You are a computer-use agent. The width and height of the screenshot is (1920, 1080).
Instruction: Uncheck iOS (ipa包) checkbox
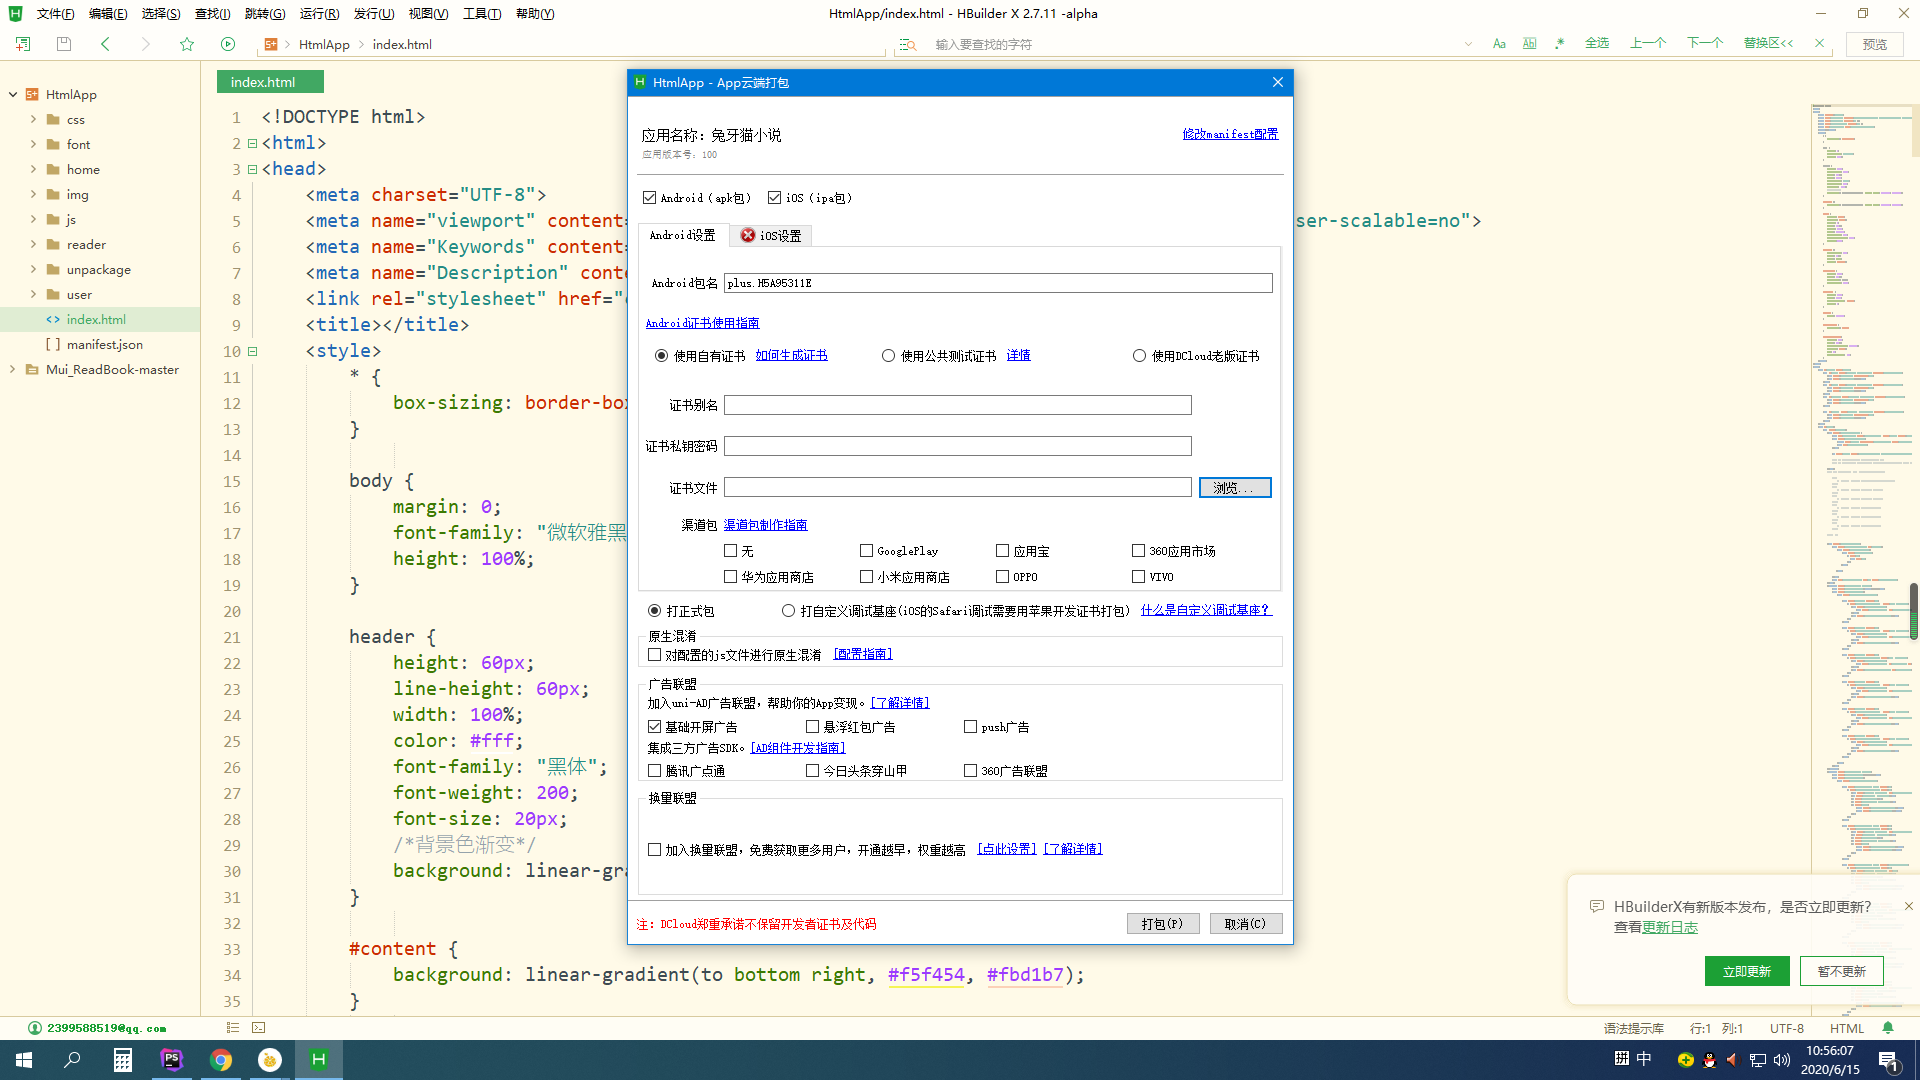coord(774,198)
